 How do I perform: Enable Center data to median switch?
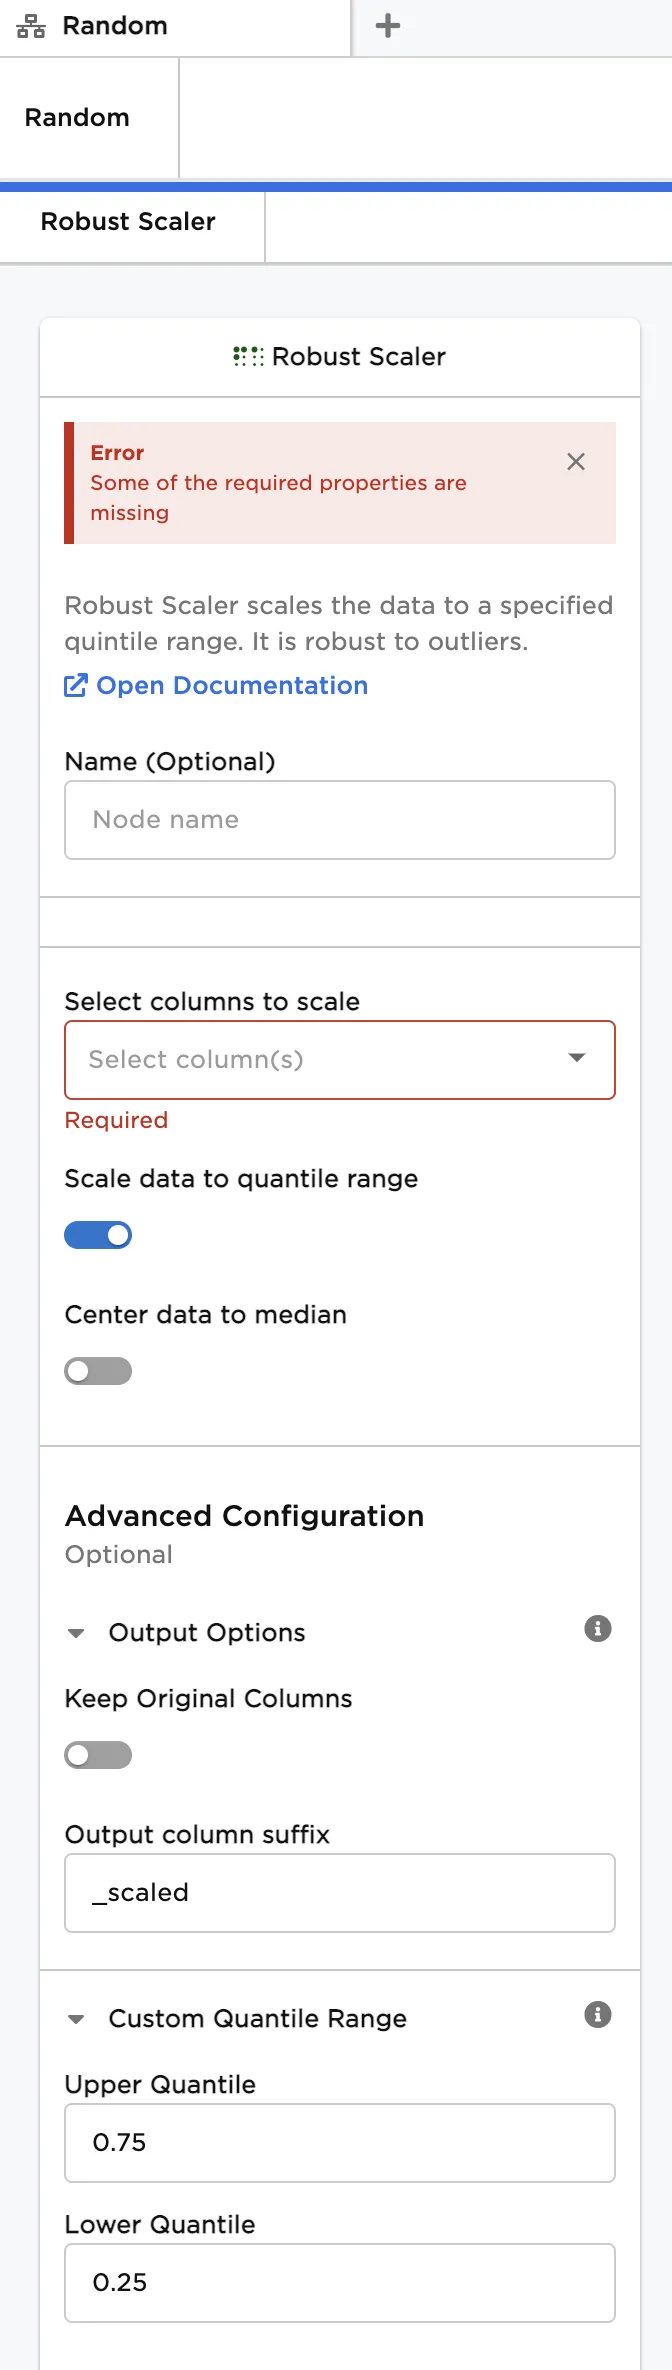click(98, 1371)
